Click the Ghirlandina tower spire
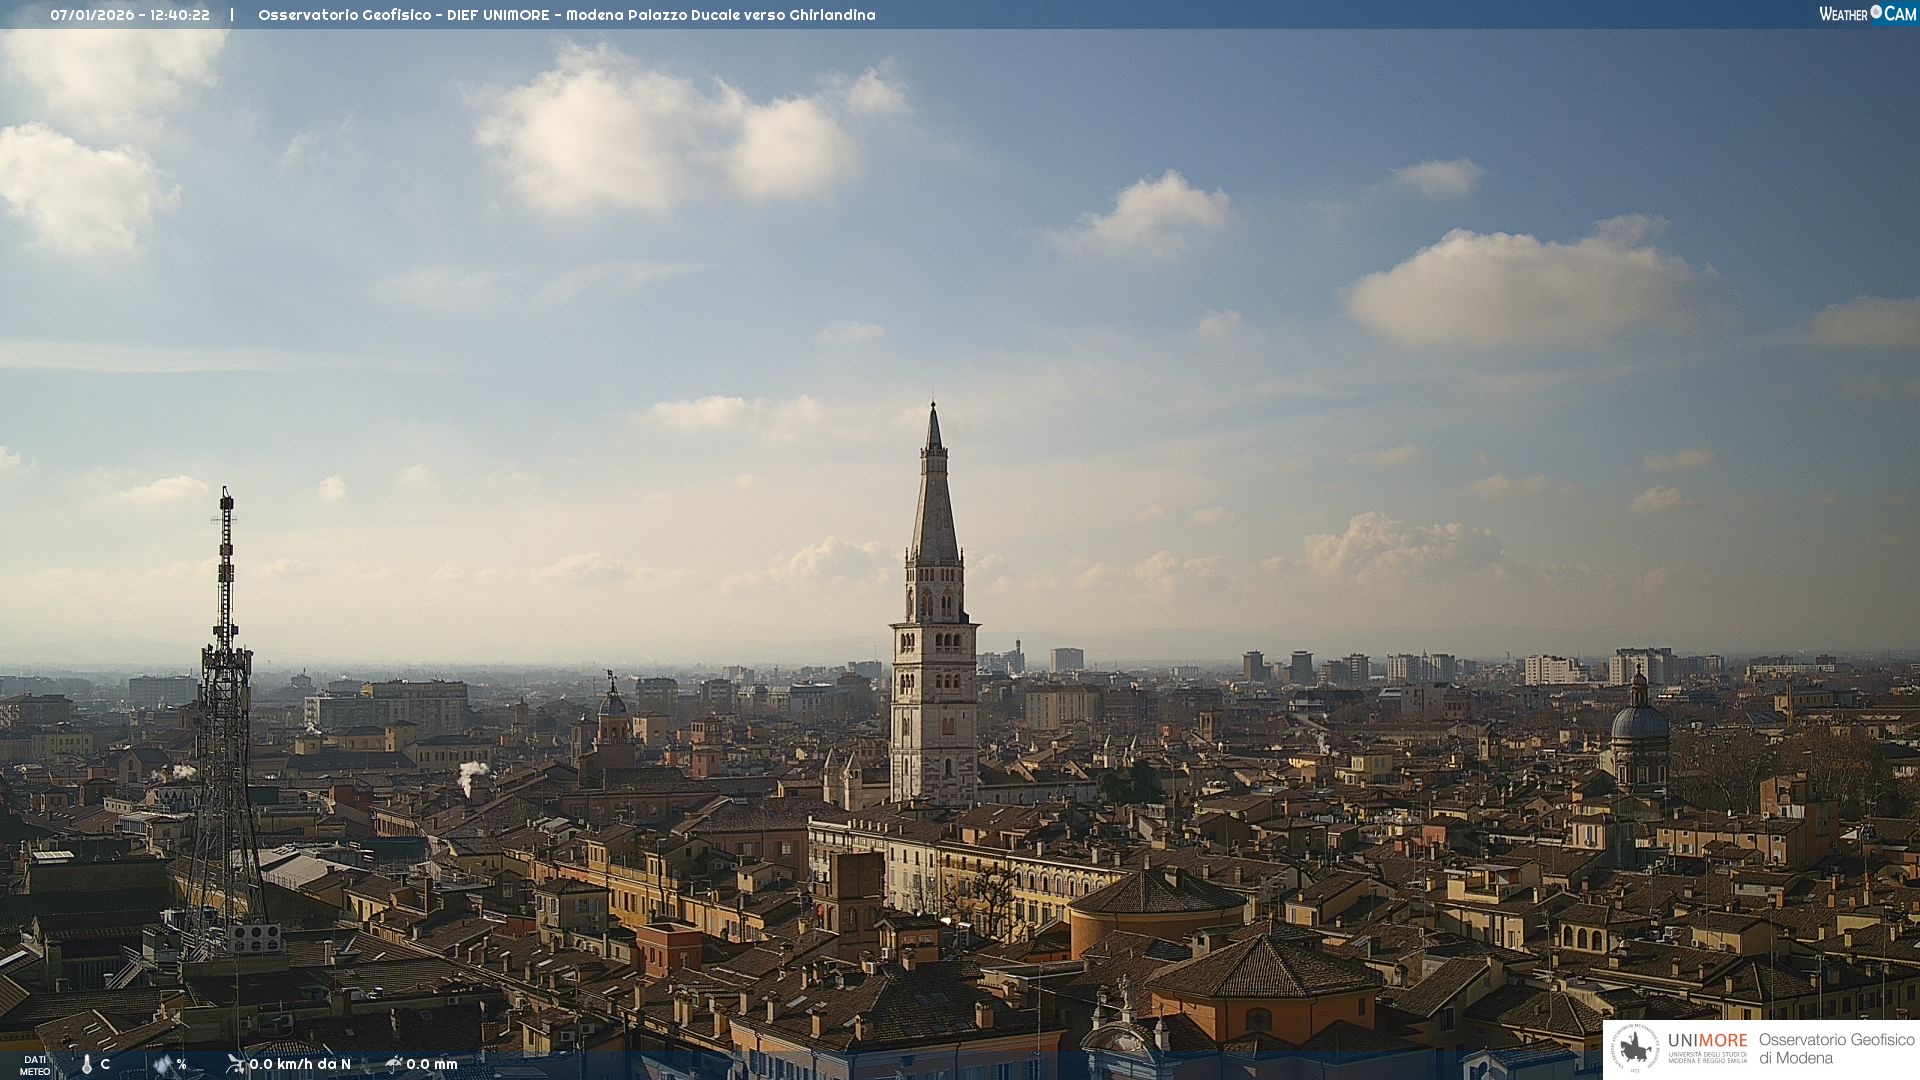 934,490
